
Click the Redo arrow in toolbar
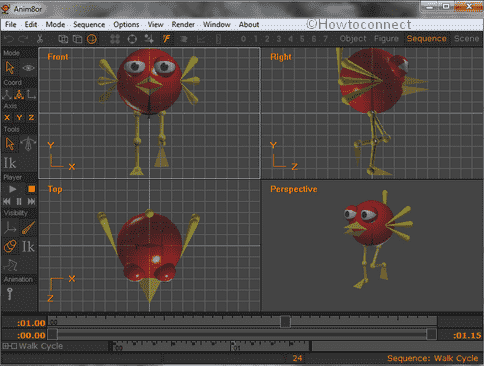23,39
